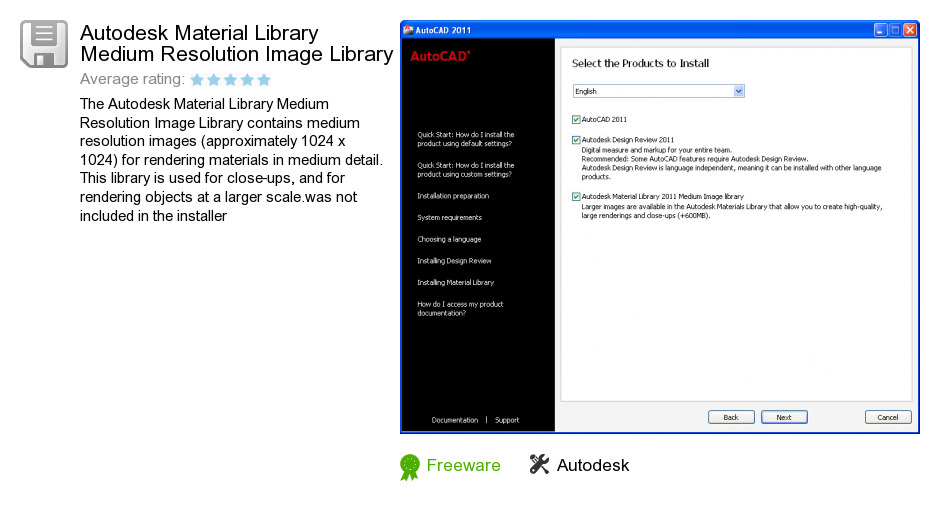The image size is (940, 511).
Task: Click the AutoCAD 2011 title bar icon
Action: click(x=408, y=30)
